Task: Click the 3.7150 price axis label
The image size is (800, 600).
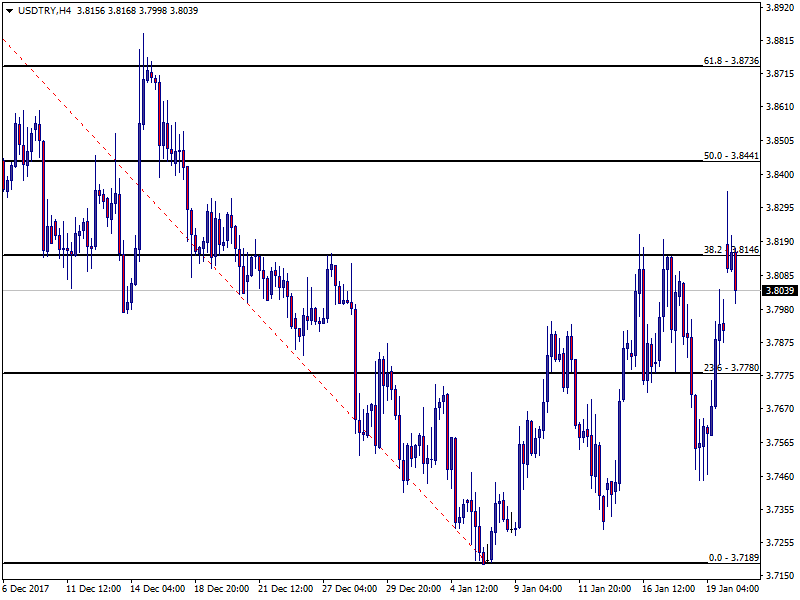Action: [x=779, y=577]
